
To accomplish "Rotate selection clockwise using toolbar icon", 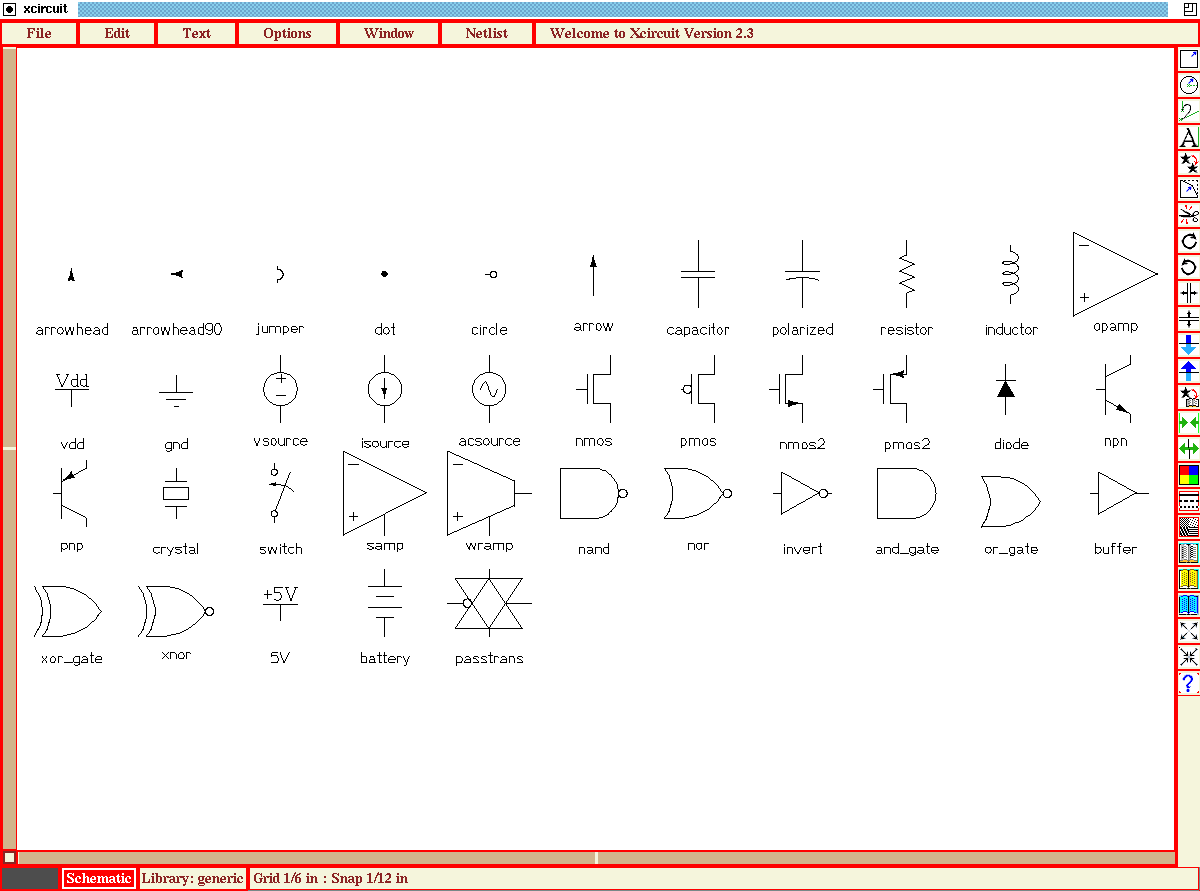I will [x=1189, y=241].
